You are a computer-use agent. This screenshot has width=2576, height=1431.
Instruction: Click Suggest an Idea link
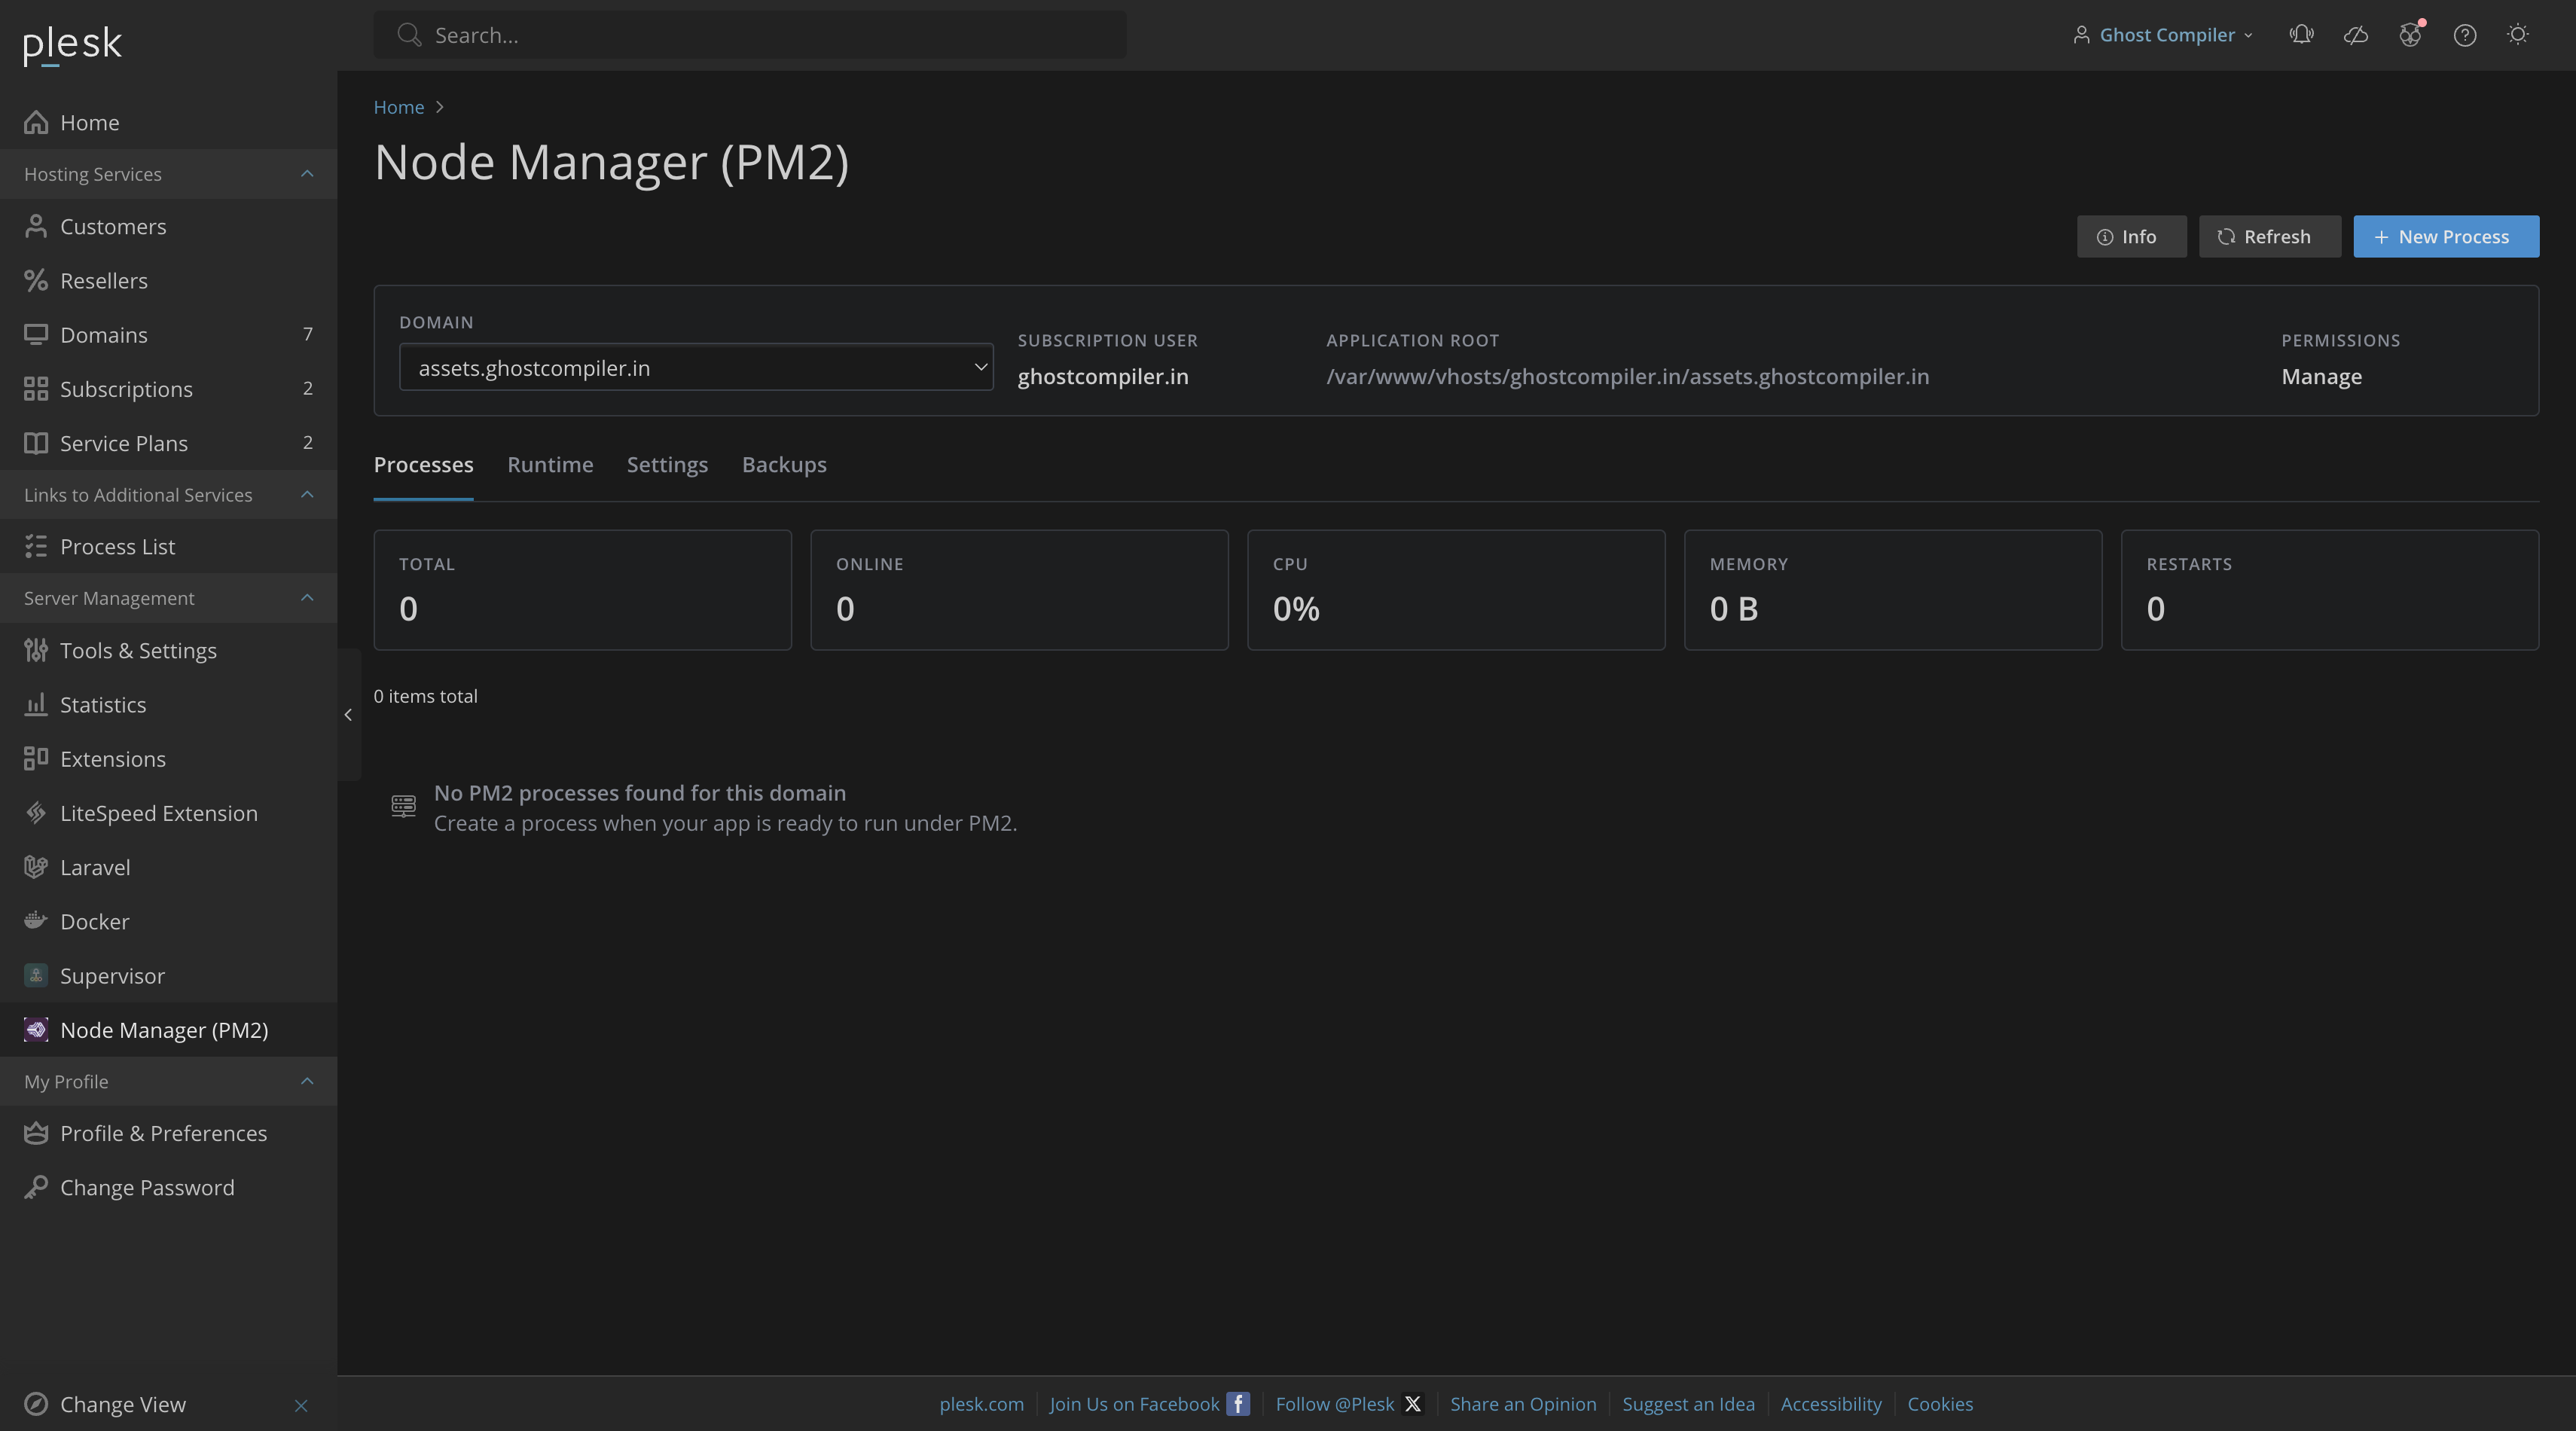(1688, 1404)
